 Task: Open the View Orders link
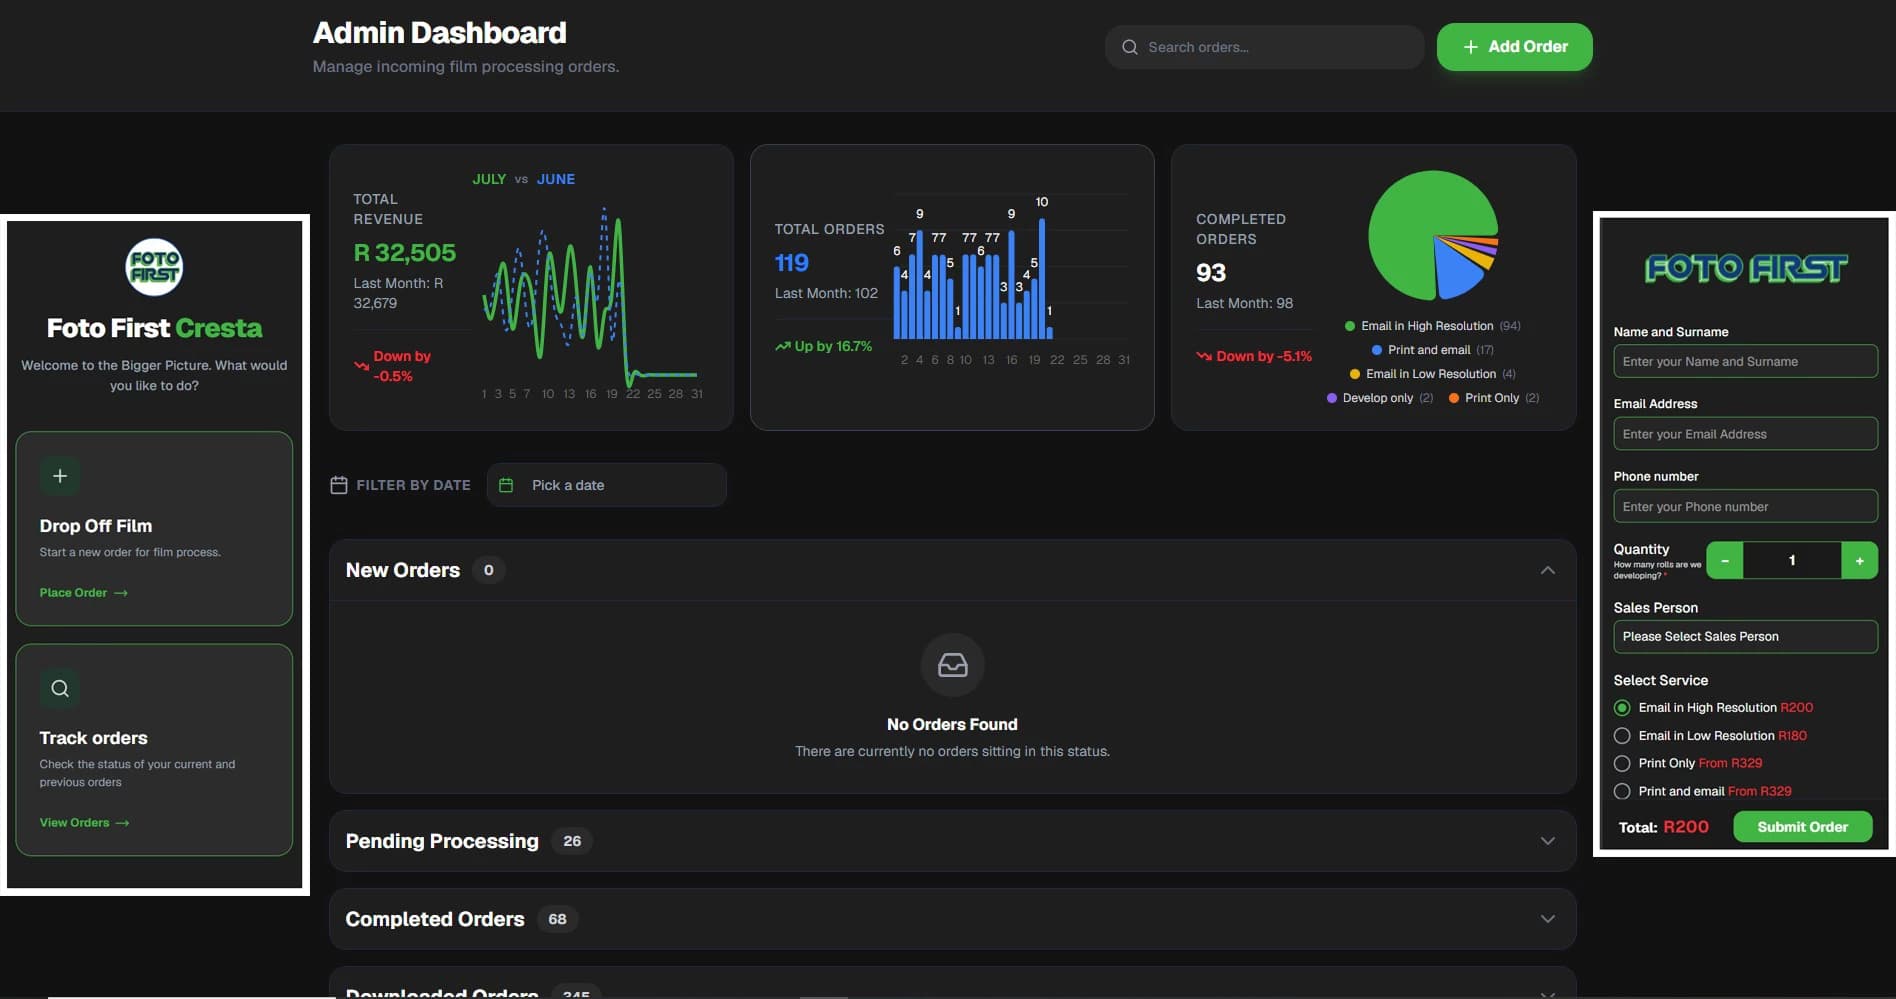click(85, 823)
